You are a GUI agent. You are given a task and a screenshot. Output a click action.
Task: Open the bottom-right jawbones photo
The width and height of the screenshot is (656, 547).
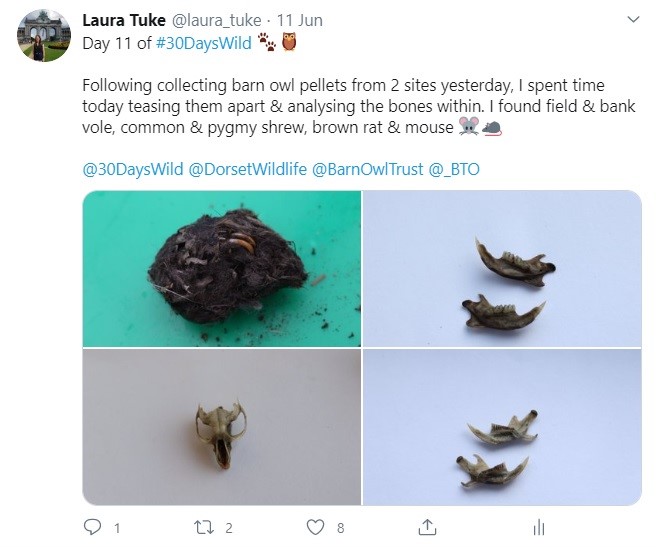pyautogui.click(x=502, y=427)
